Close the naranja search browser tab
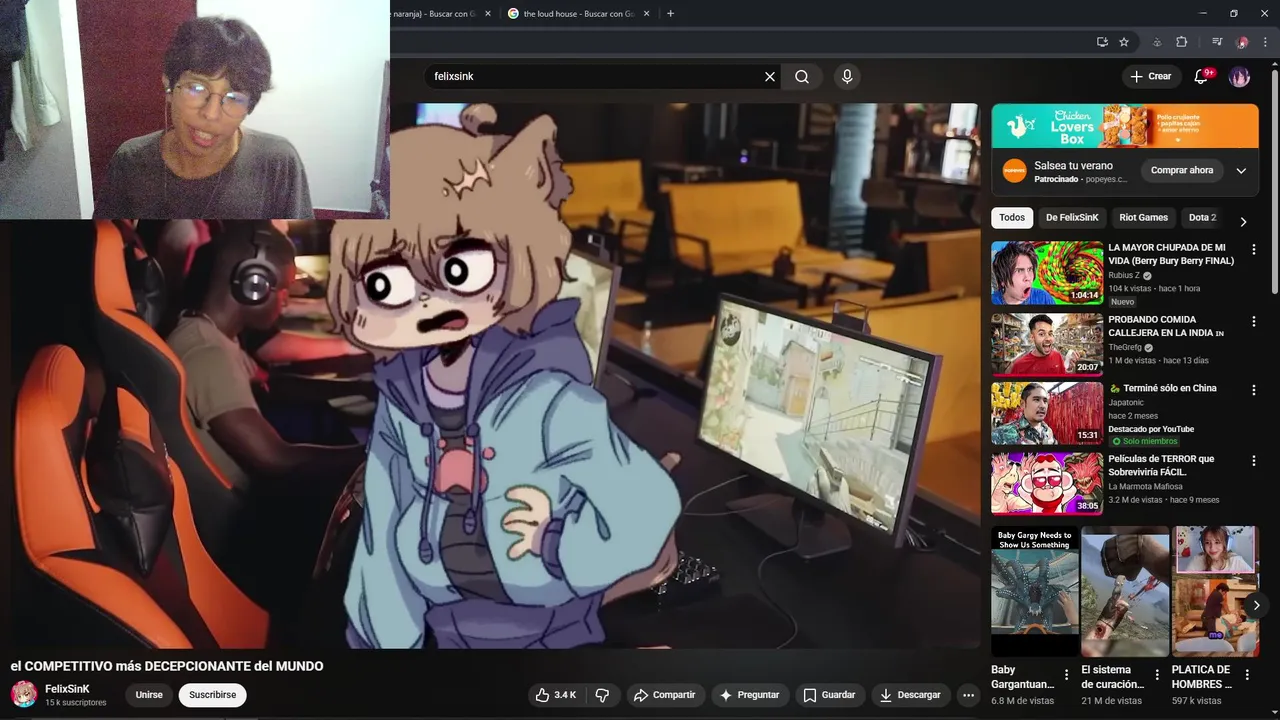The image size is (1280, 720). pos(488,14)
